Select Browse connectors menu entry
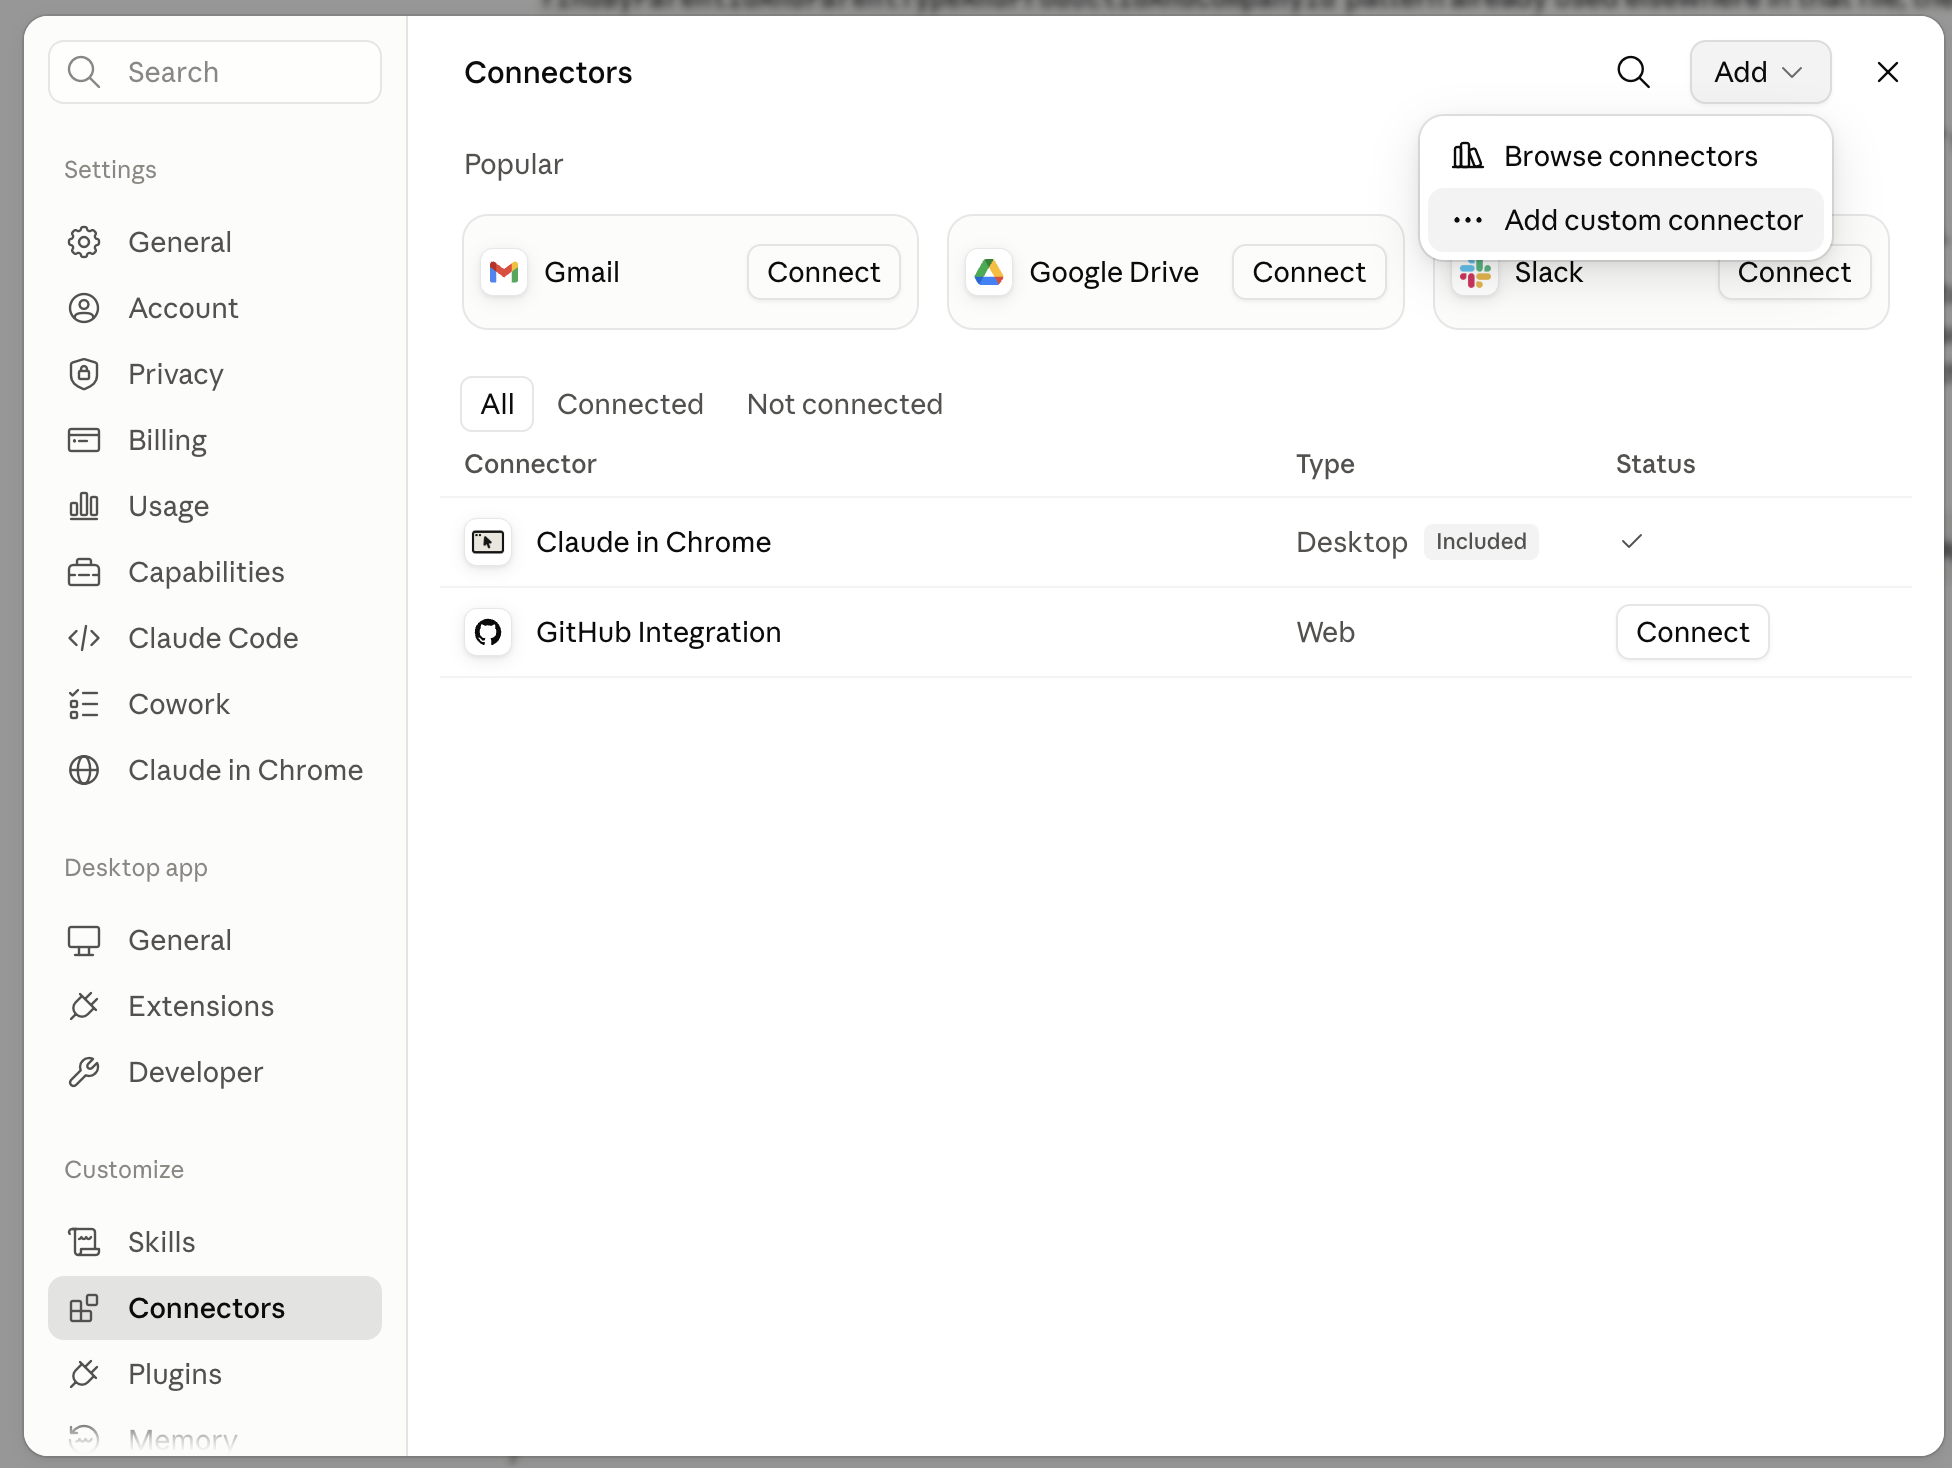The width and height of the screenshot is (1952, 1468). (x=1625, y=156)
